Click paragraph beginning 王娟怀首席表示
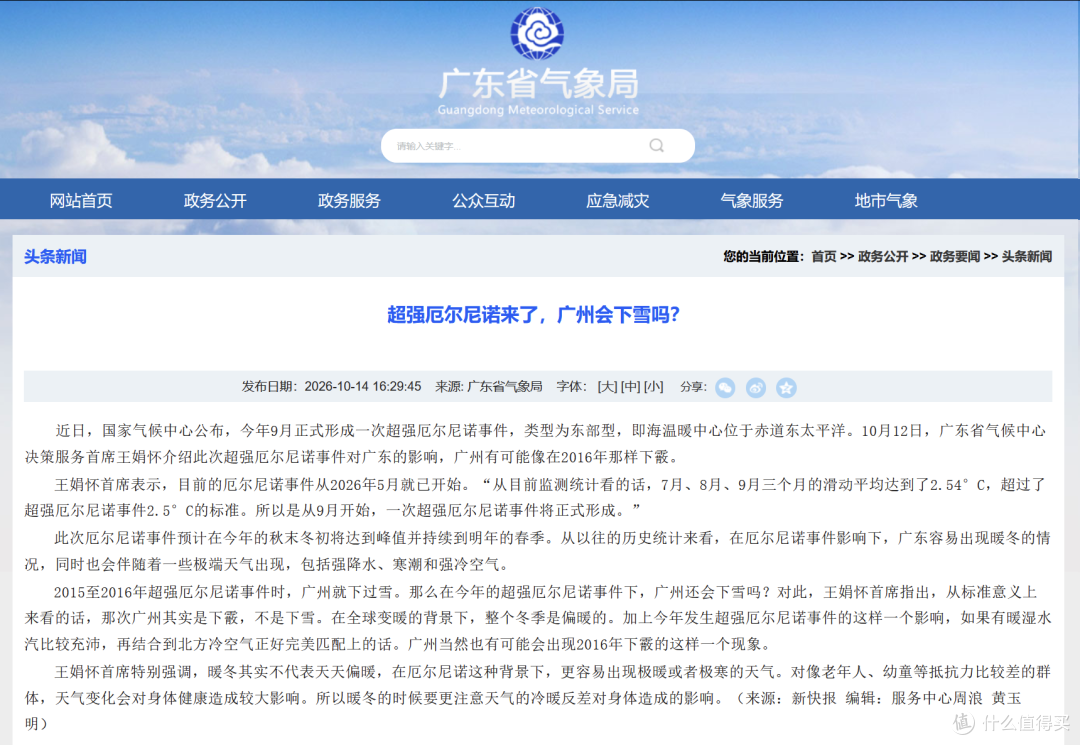The image size is (1080, 745). coord(535,497)
